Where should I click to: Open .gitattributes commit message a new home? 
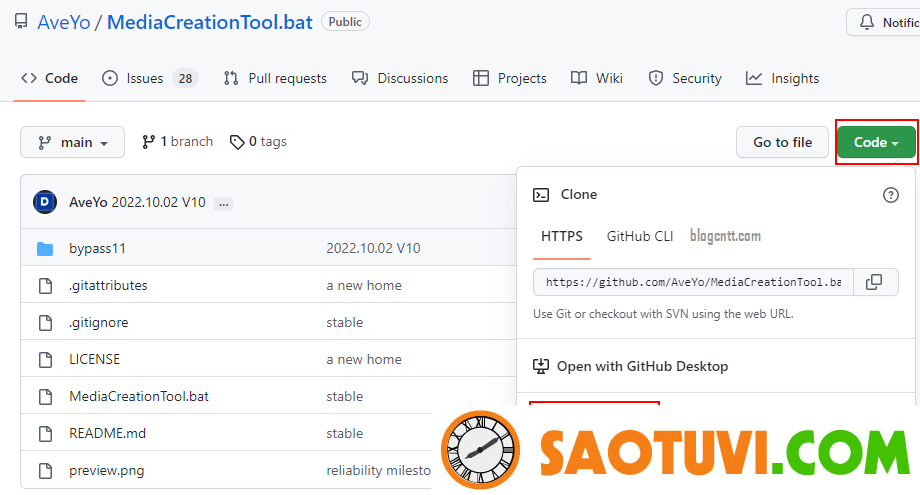point(364,285)
